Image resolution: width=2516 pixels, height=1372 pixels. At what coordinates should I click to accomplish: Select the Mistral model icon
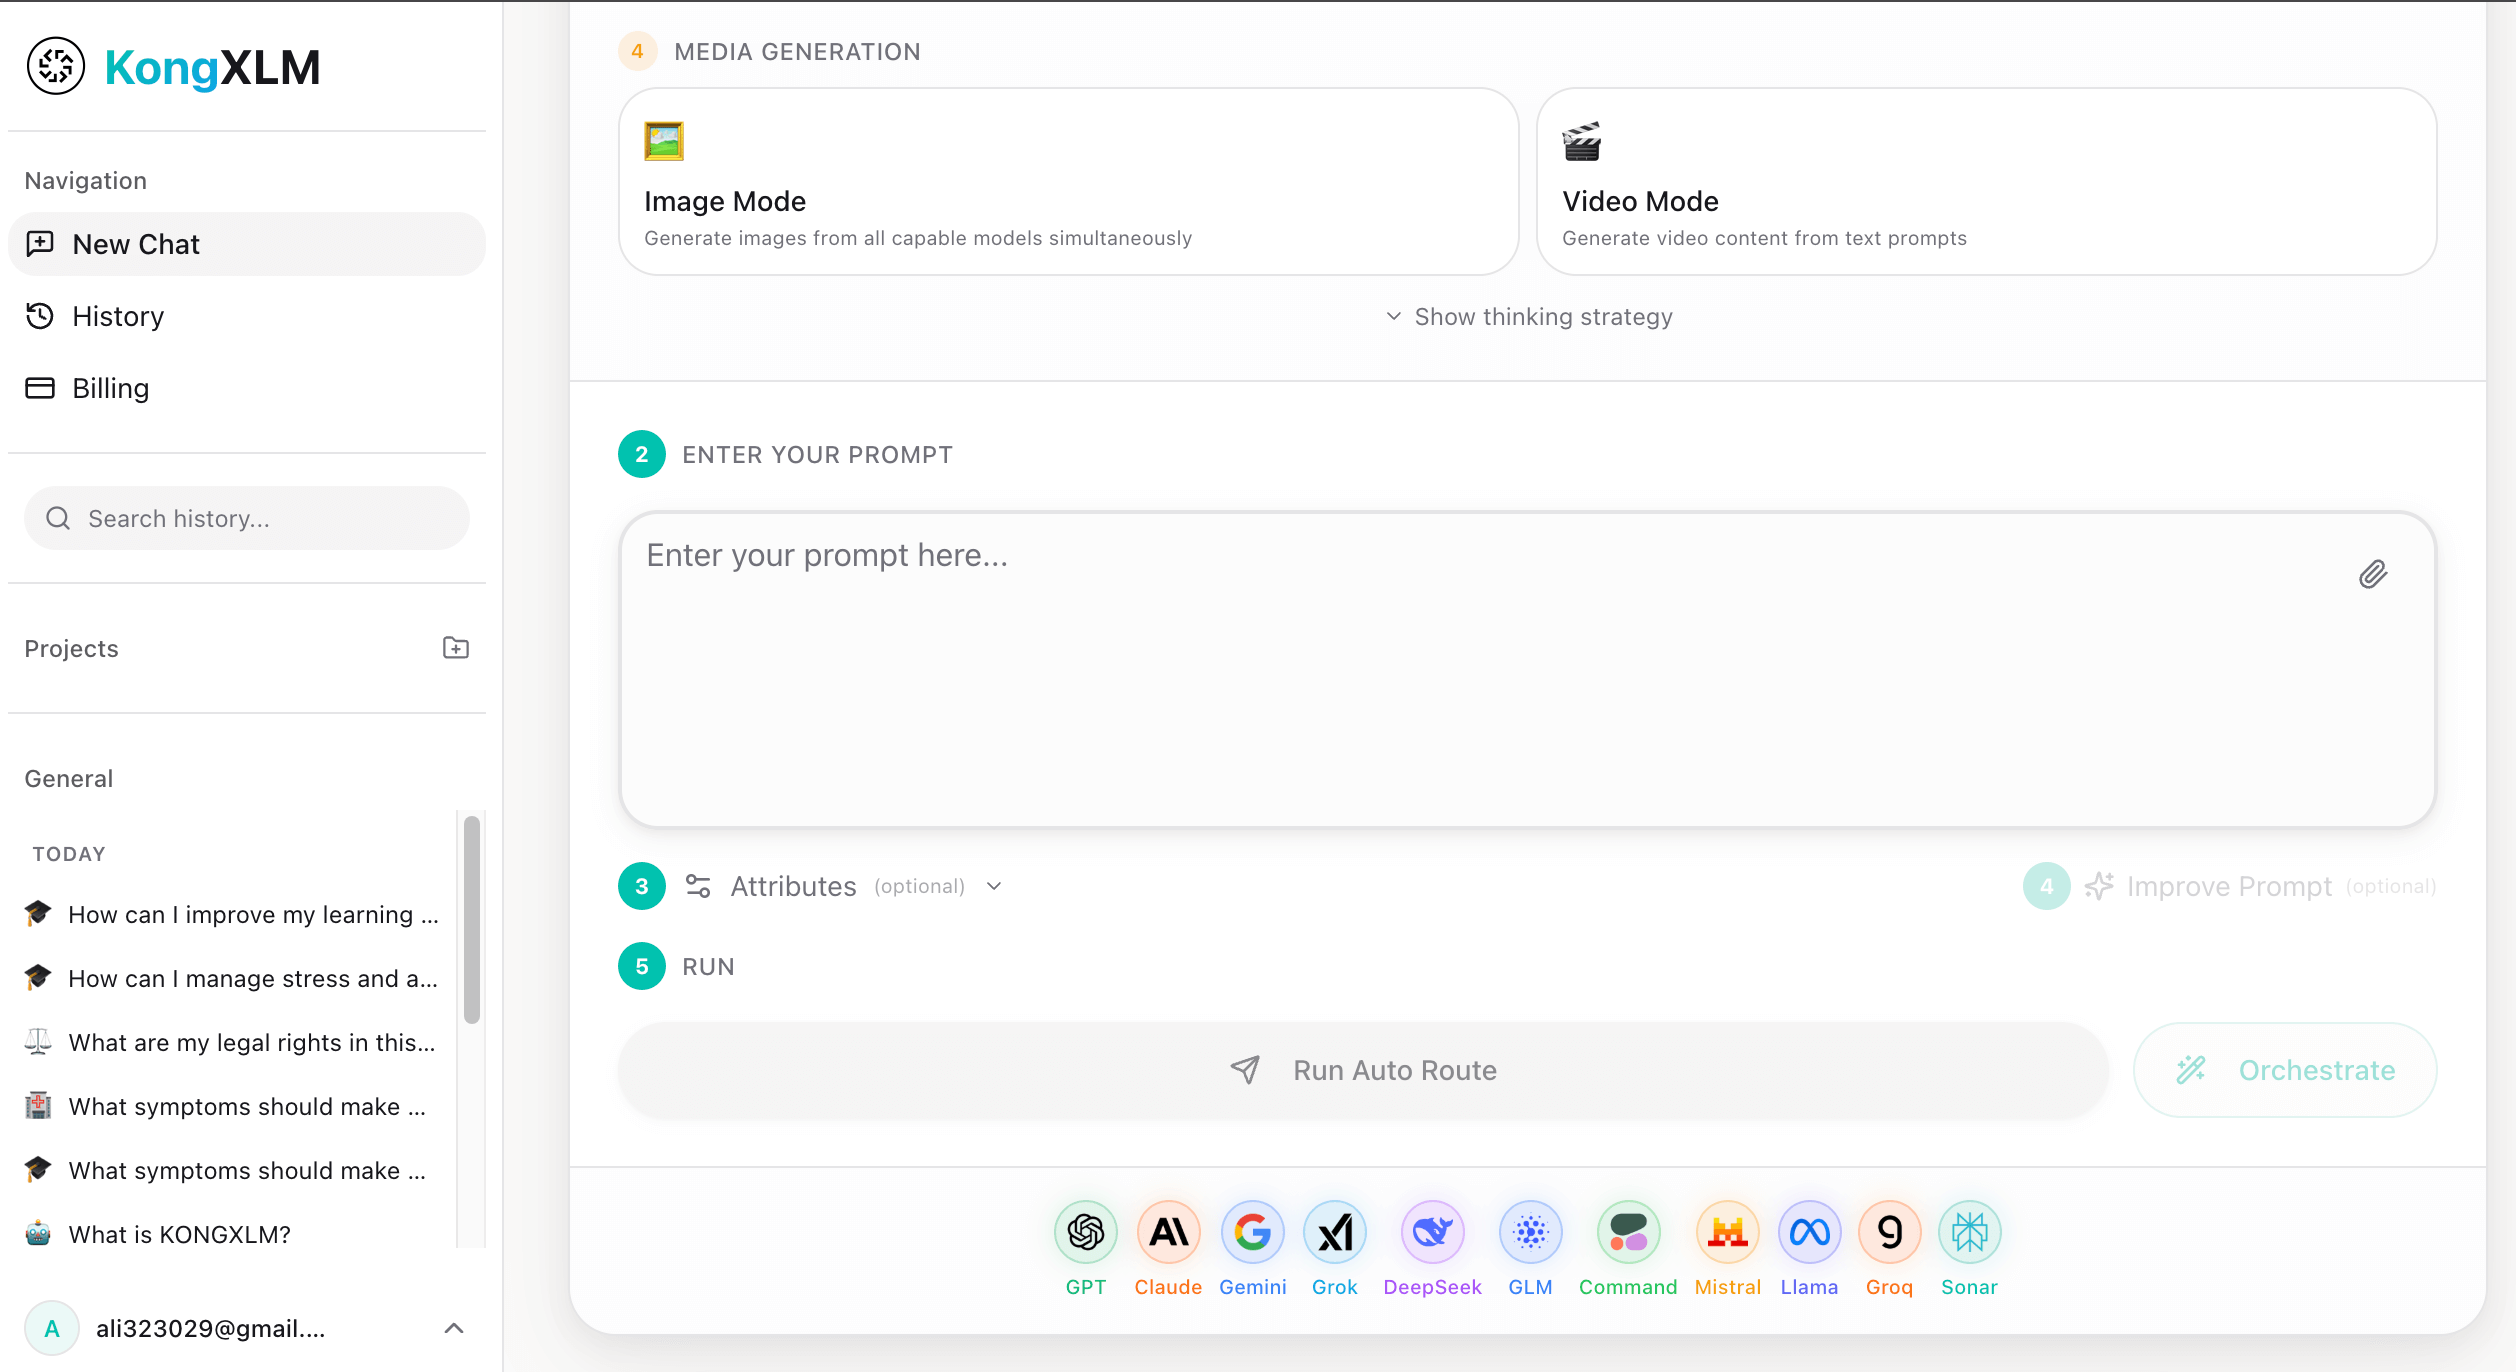pos(1728,1231)
